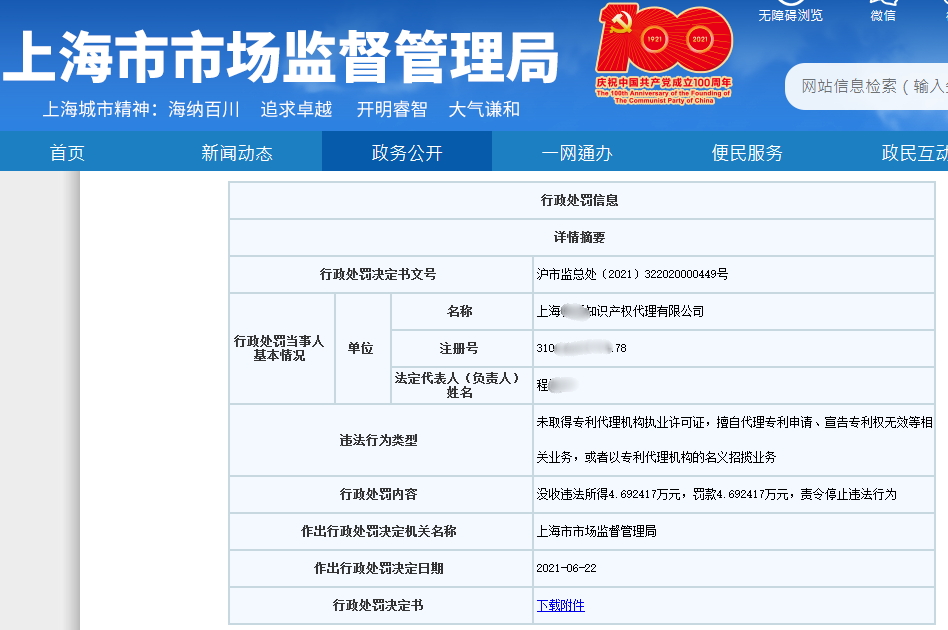This screenshot has width=948, height=630.
Task: Select the decision number 沪市监总处〔2021〕322020000449号
Action: coord(632,274)
